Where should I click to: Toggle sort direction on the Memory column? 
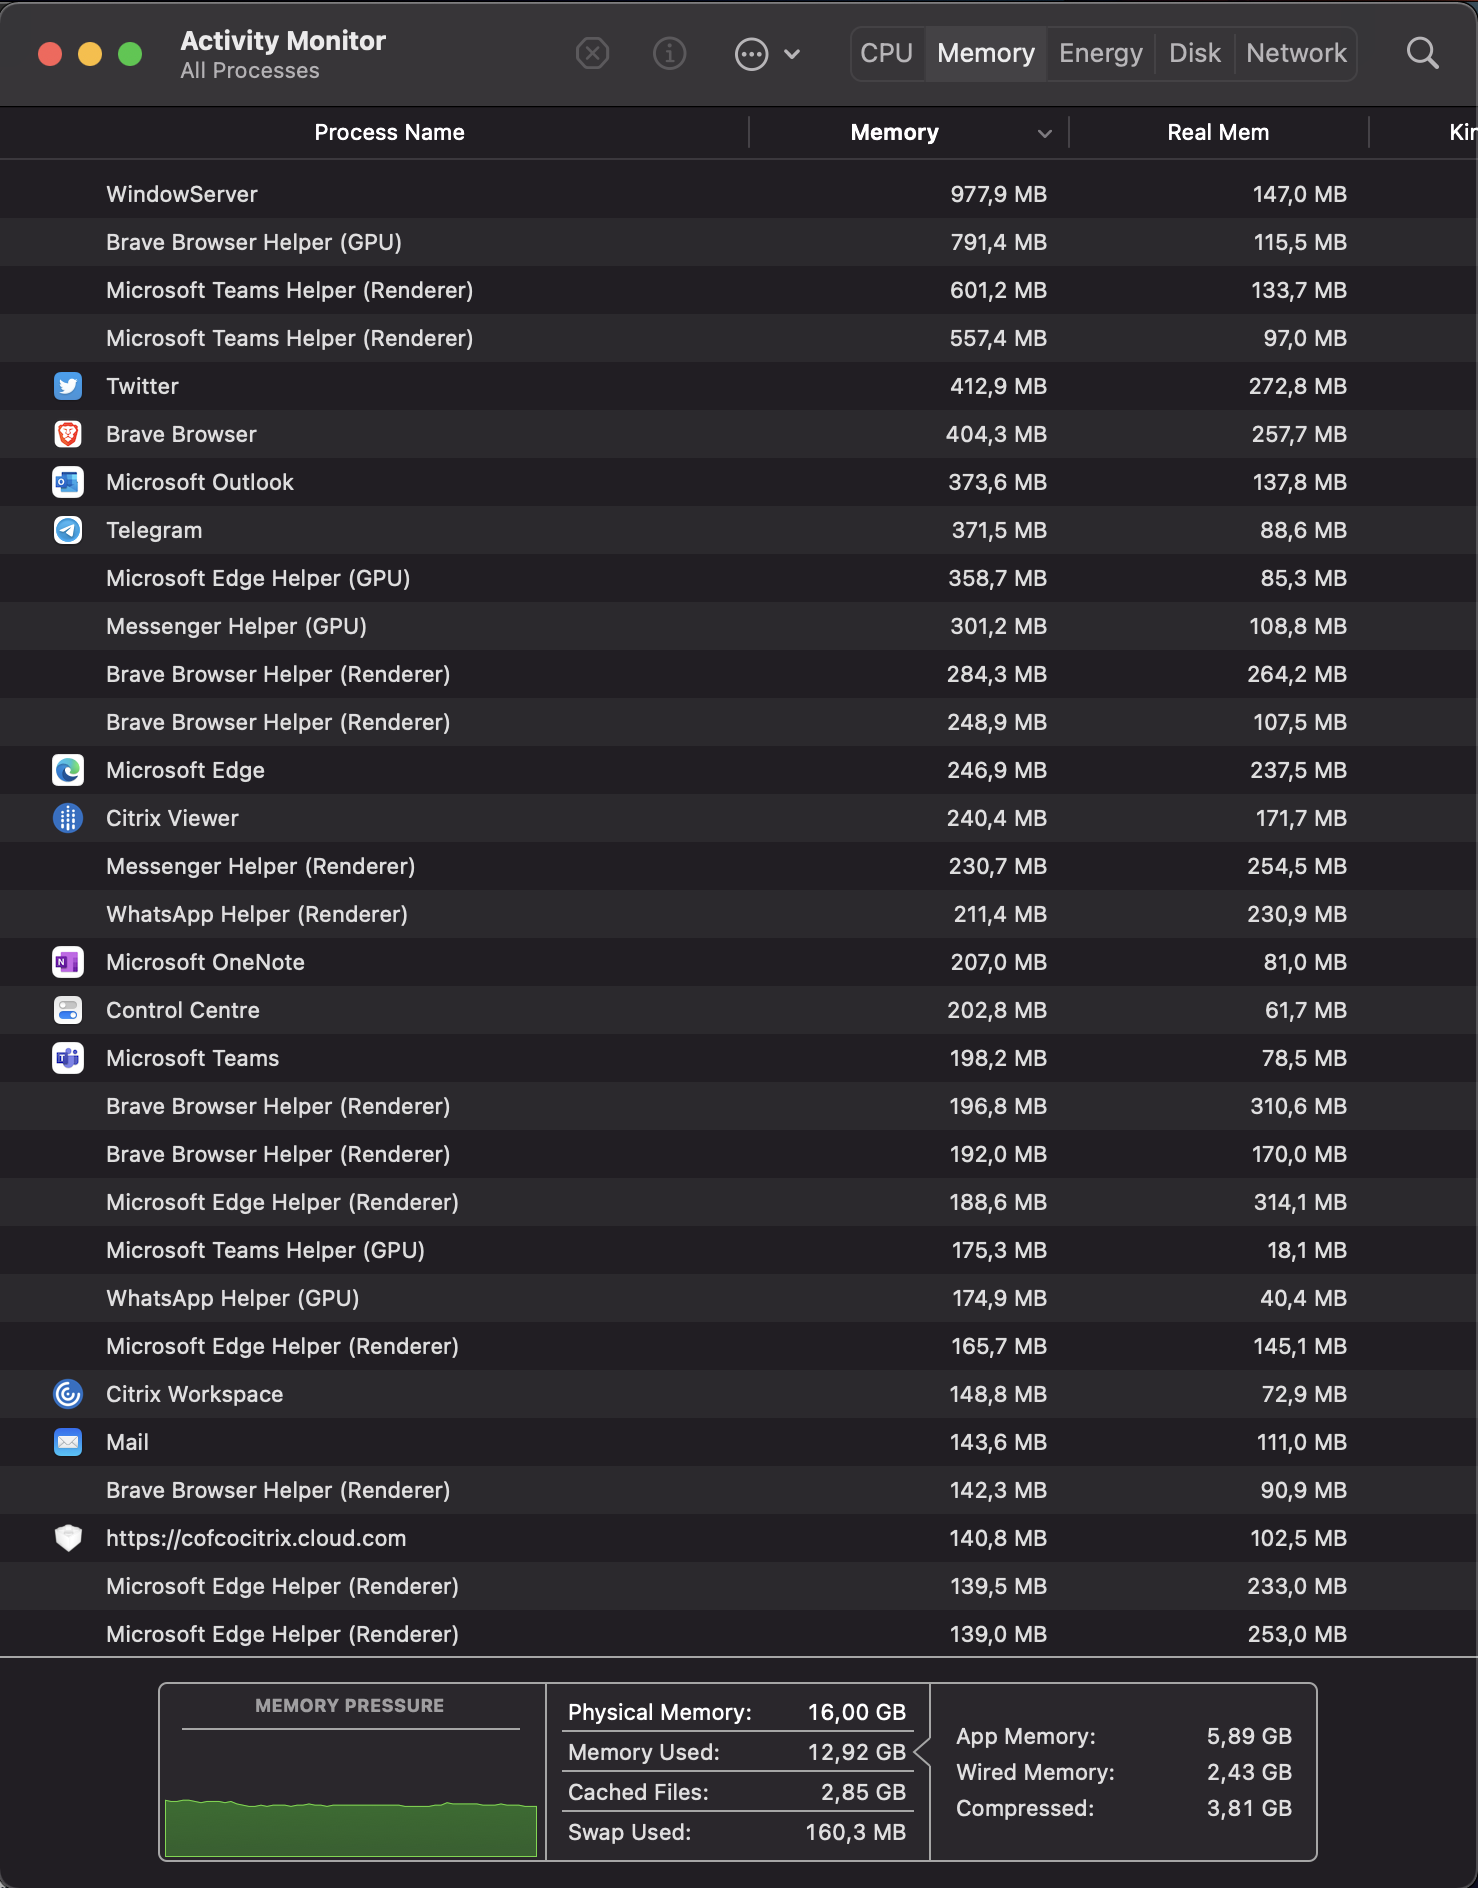[1044, 133]
